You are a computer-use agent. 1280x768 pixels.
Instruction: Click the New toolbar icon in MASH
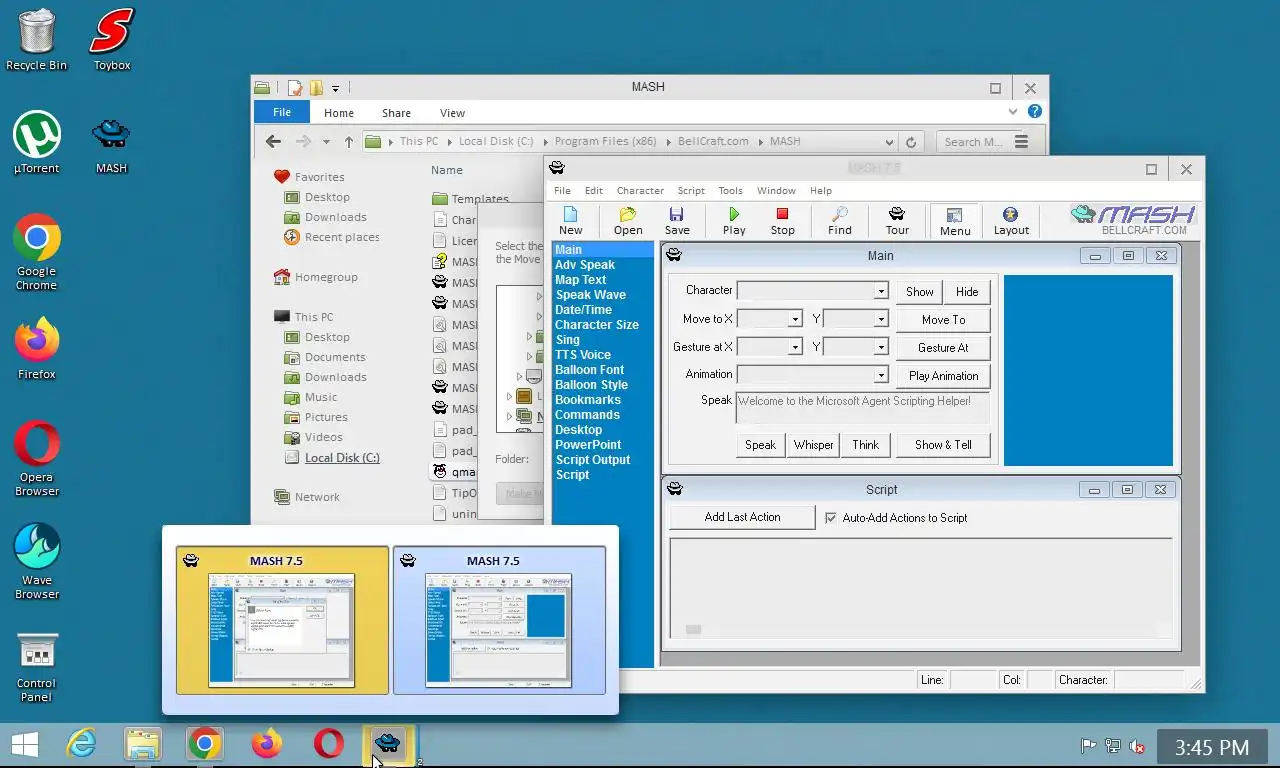point(571,221)
